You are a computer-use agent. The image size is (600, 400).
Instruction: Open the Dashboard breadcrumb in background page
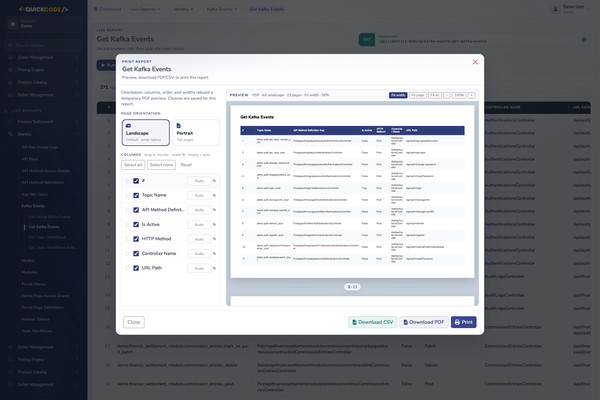click(x=108, y=9)
